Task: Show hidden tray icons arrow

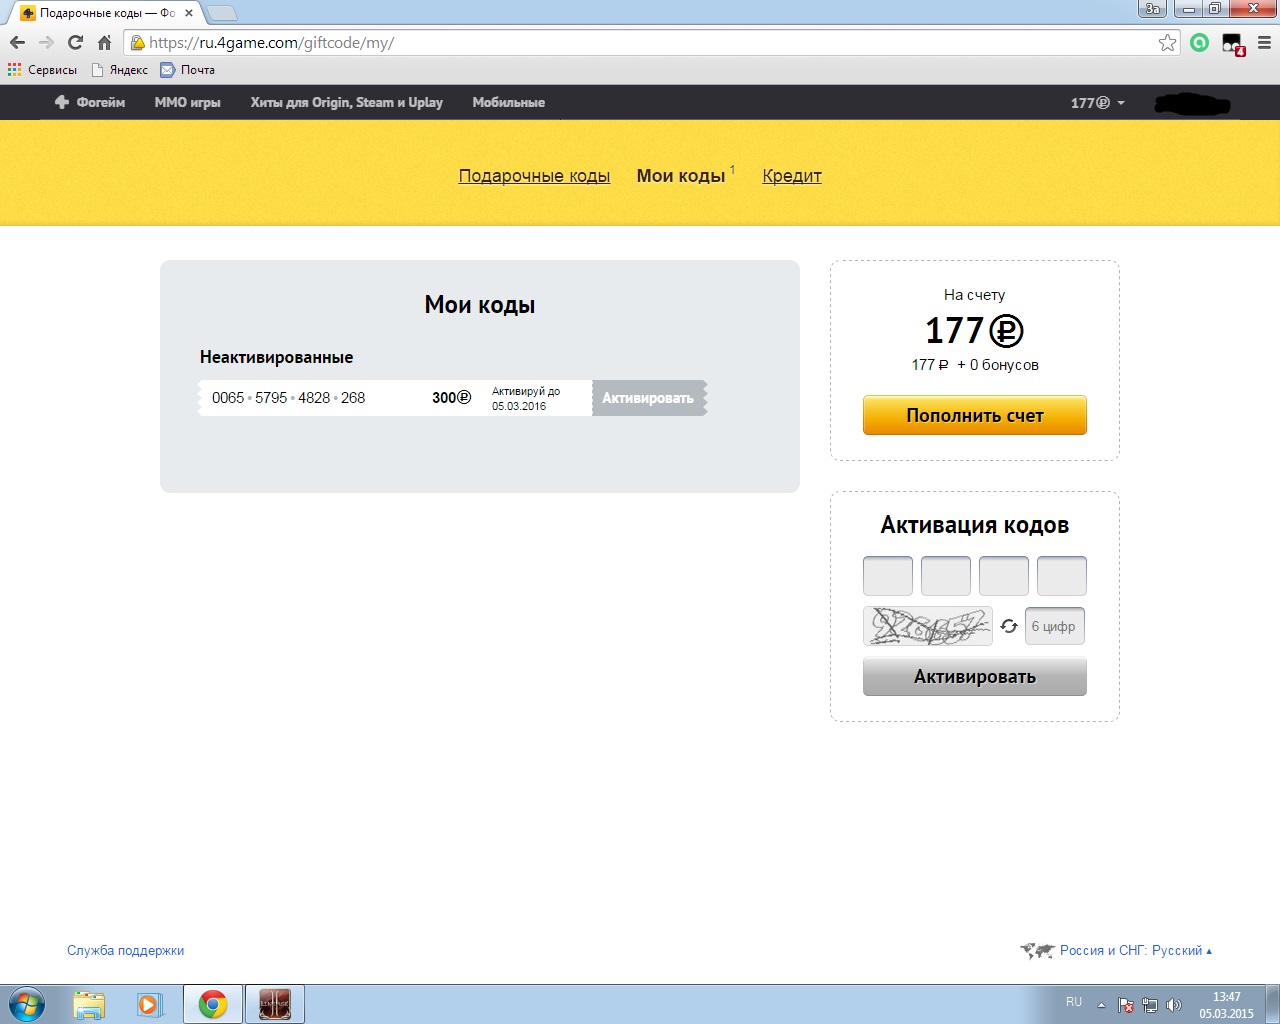Action: tap(1102, 1005)
